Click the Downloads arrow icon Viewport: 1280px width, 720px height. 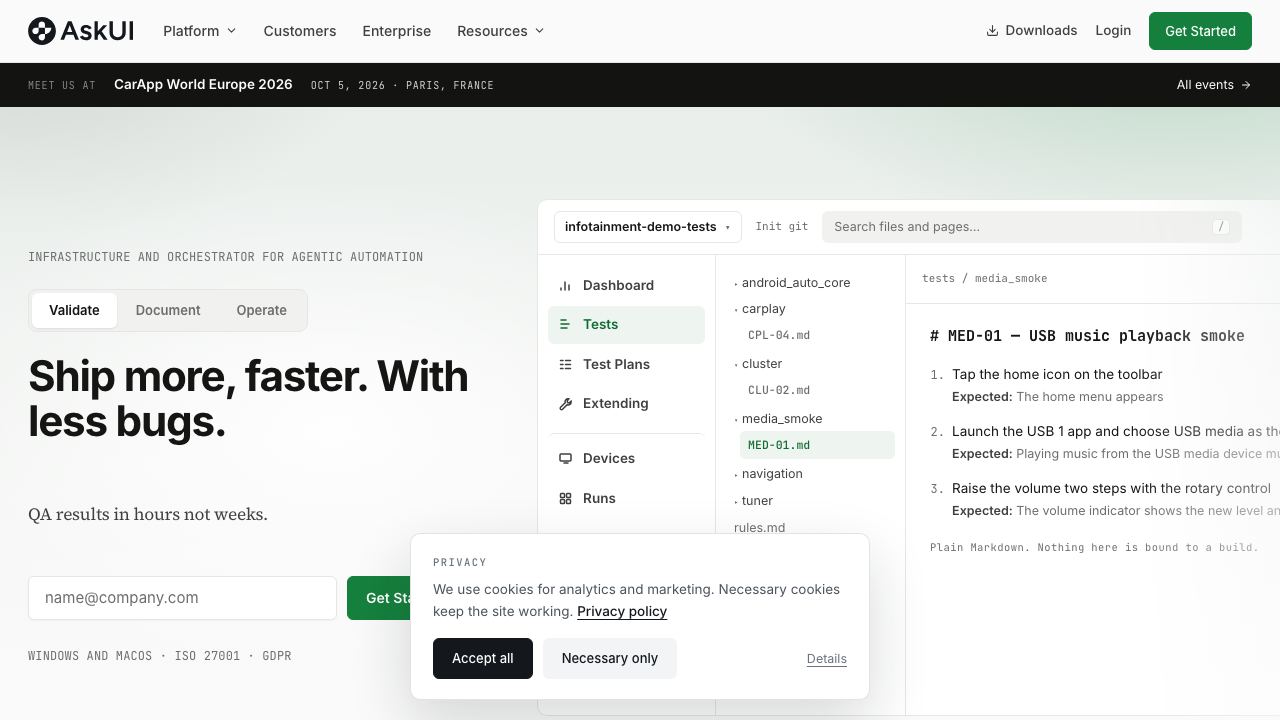pos(993,31)
